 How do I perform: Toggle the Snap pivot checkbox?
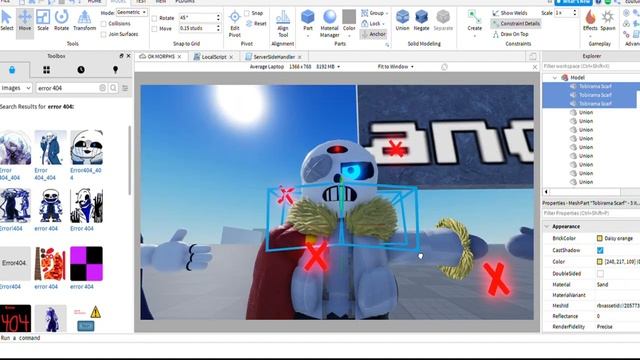(x=247, y=13)
